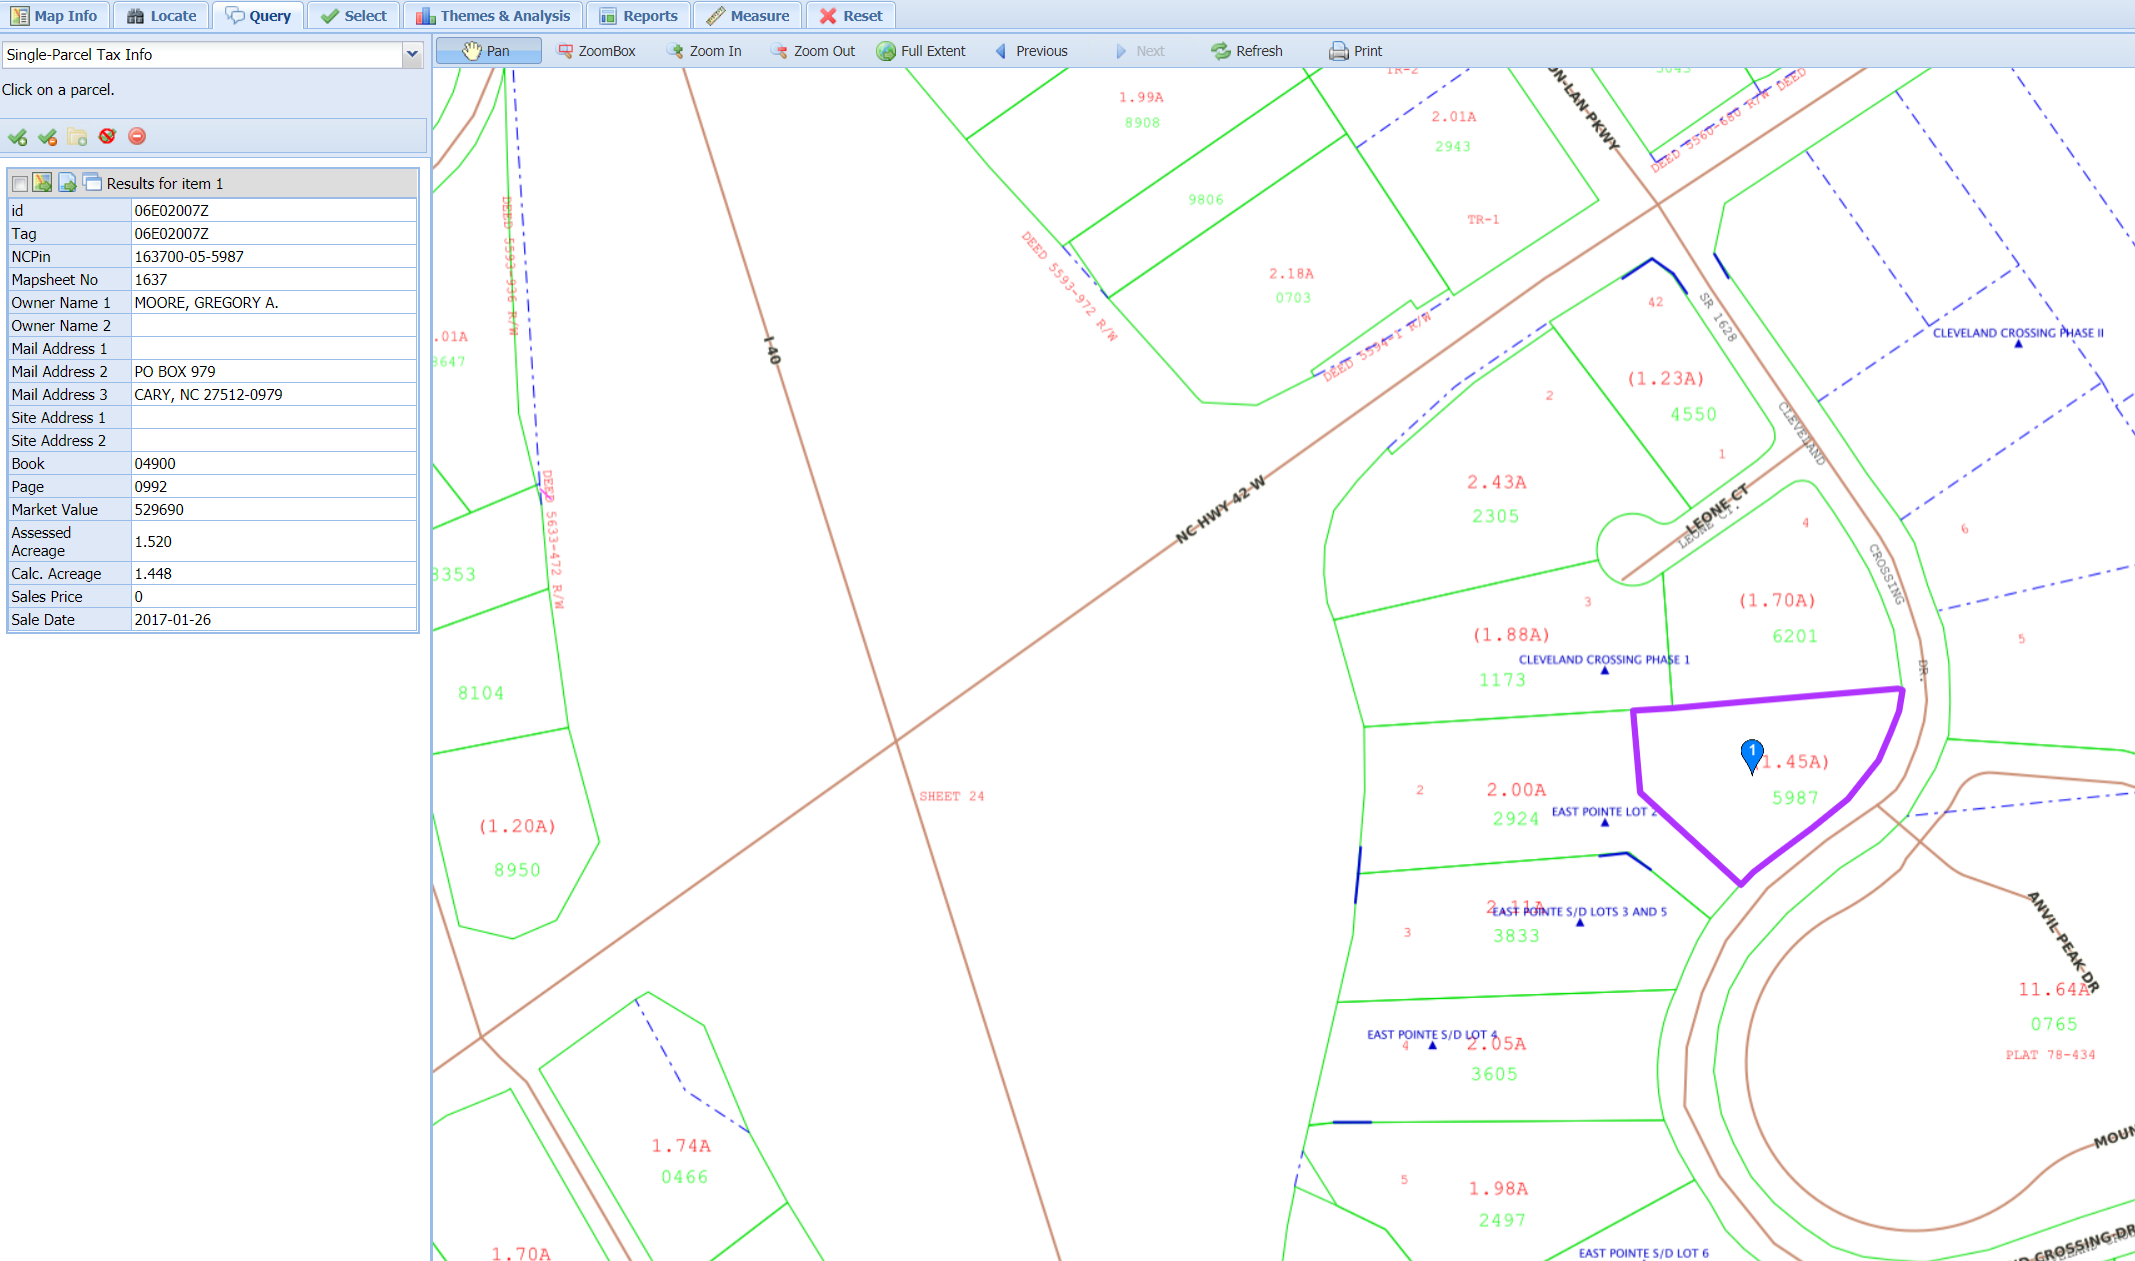Click the red circle minus clear icon
The width and height of the screenshot is (2135, 1261).
137,136
